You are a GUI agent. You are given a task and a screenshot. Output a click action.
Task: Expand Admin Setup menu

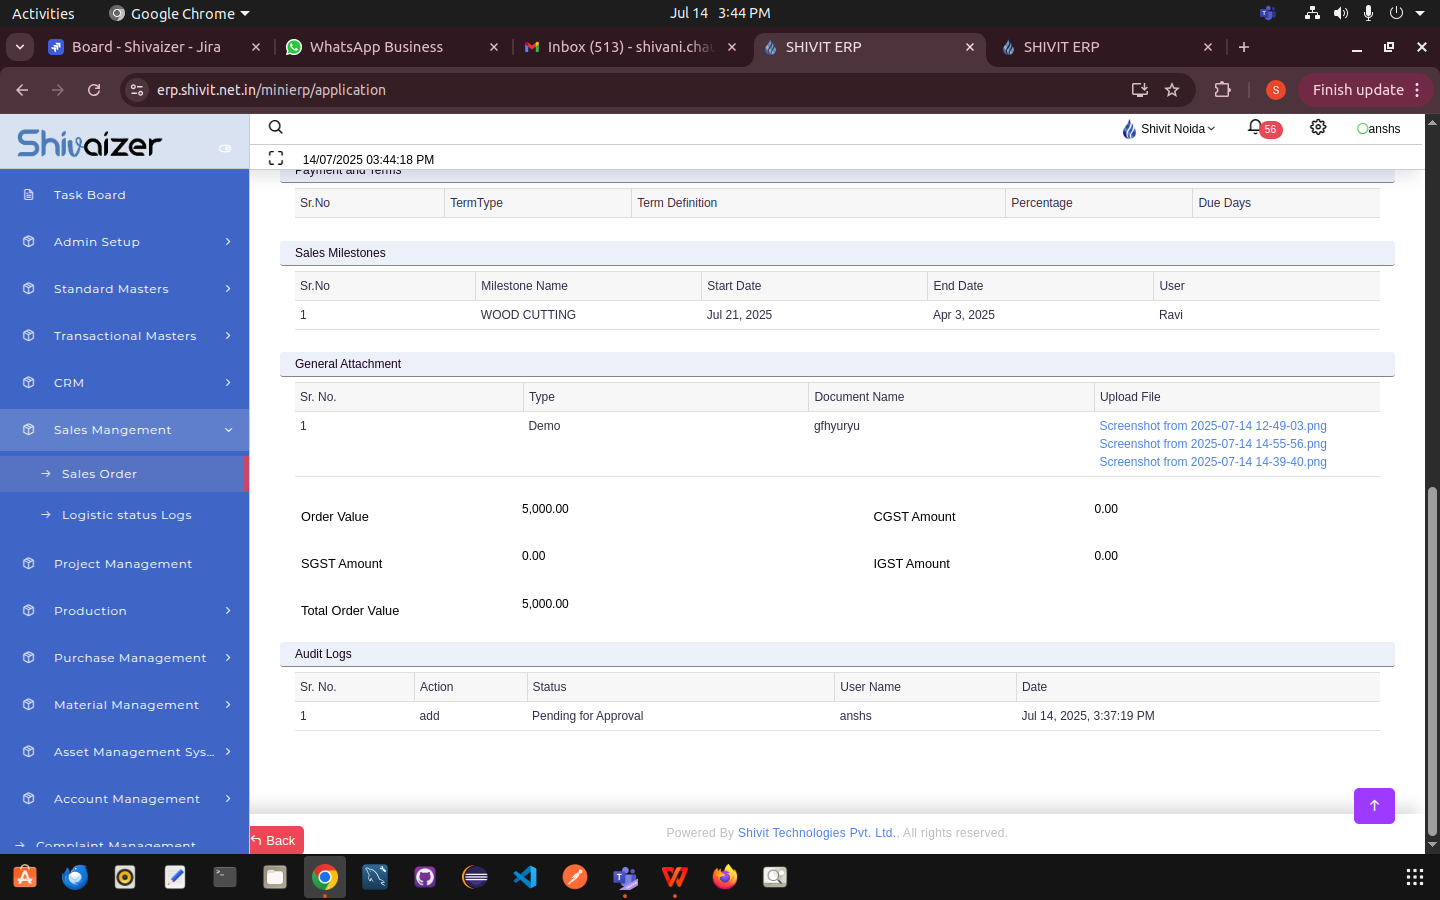click(x=125, y=242)
